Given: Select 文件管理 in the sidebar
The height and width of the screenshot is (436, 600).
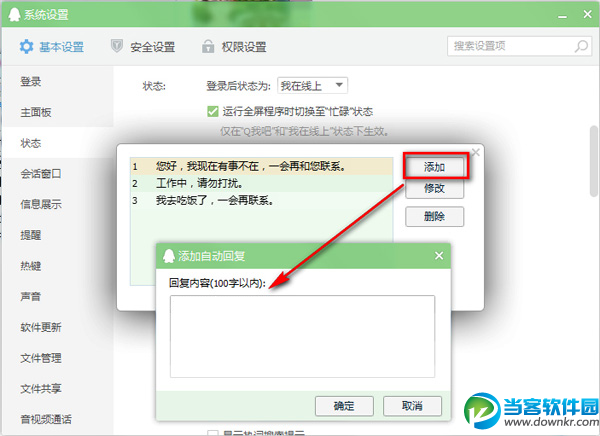Looking at the screenshot, I should tap(41, 358).
